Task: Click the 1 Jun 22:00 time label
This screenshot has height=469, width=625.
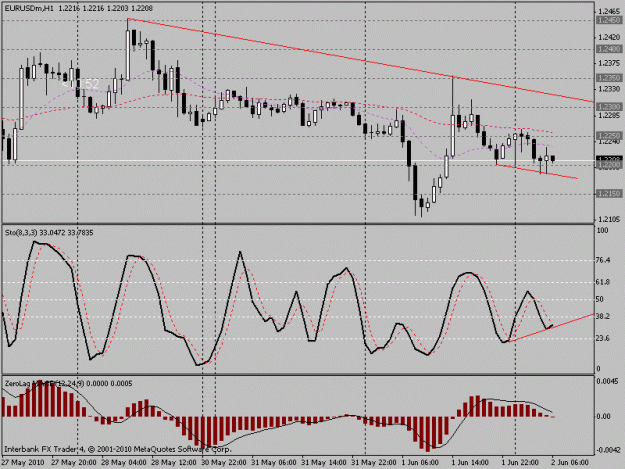Action: point(520,463)
